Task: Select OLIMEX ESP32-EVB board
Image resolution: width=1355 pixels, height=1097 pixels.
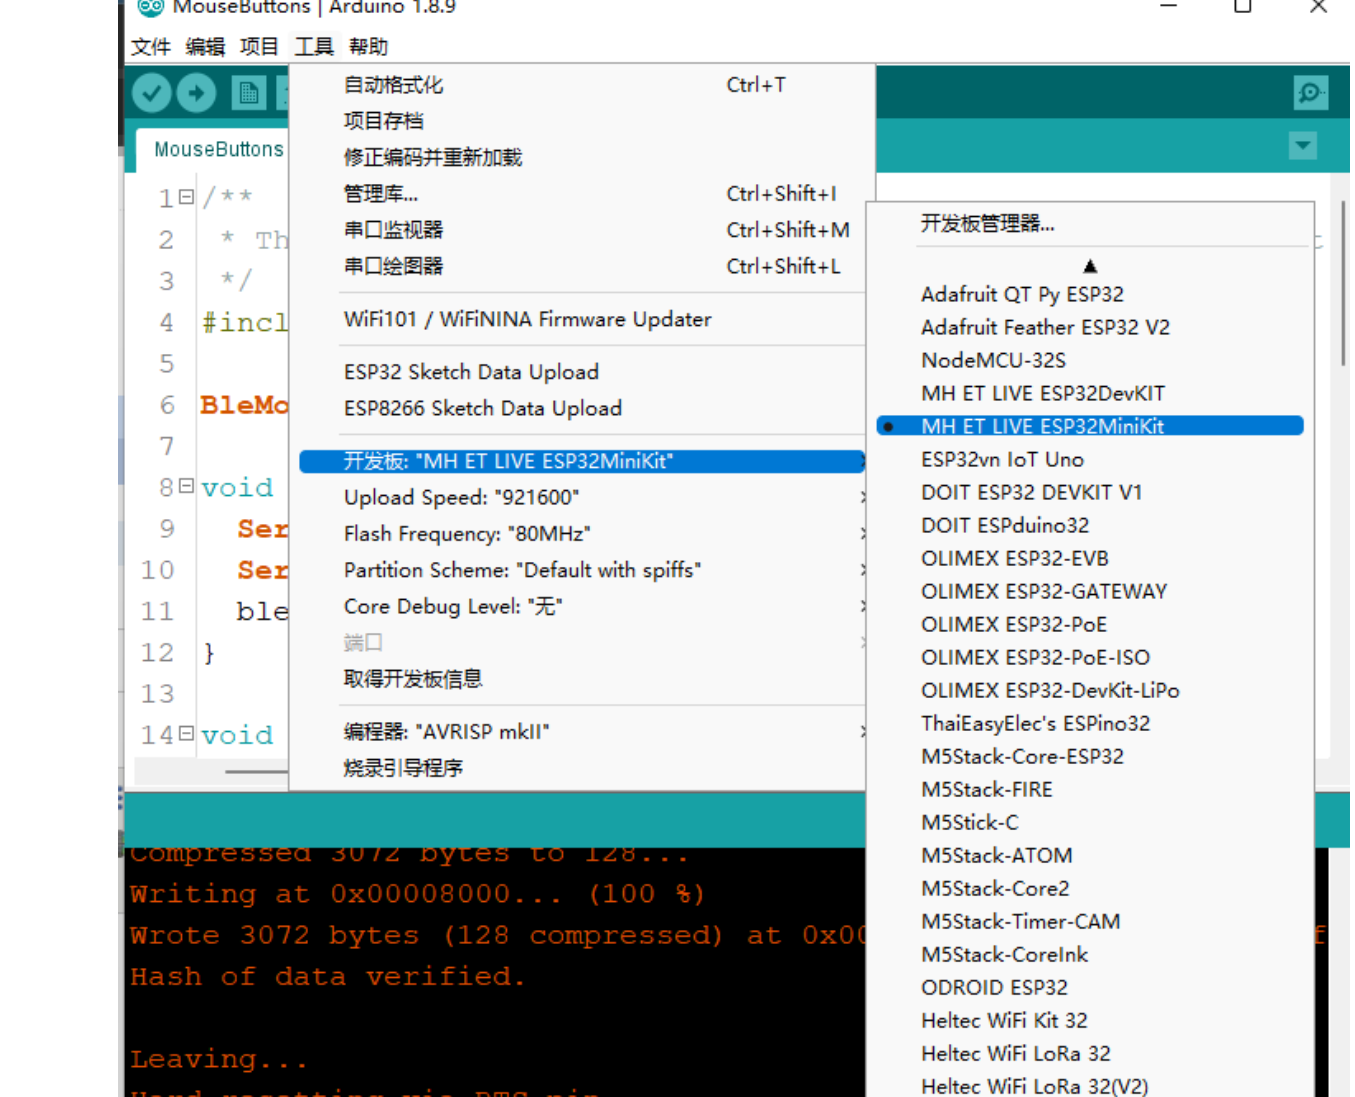Action: [x=1090, y=558]
